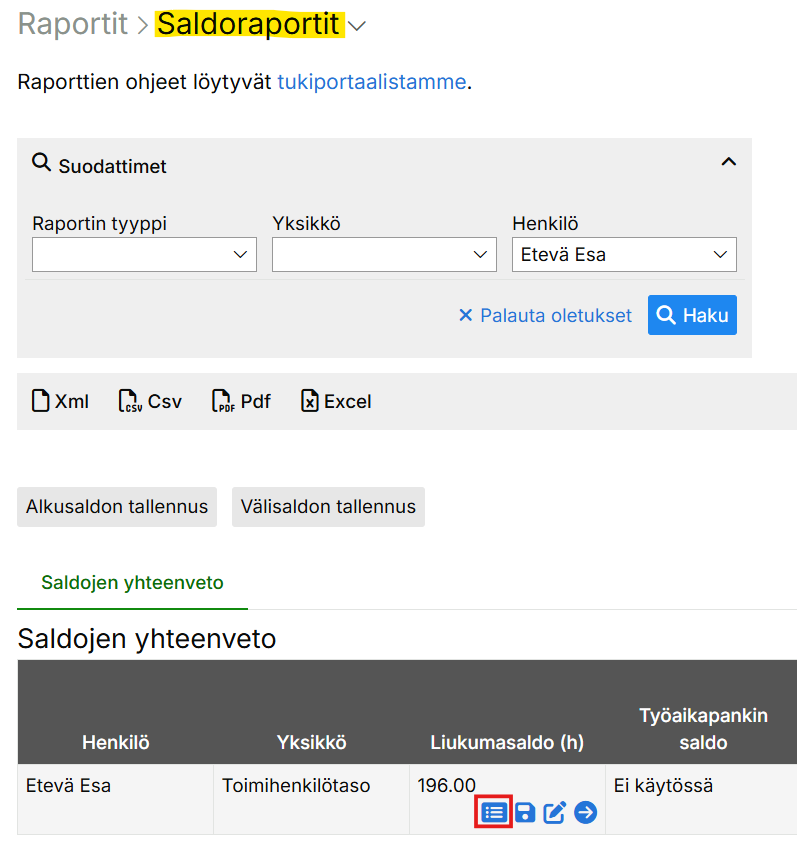The width and height of the screenshot is (797, 845).
Task: Open the list details icon in Liukumasaldo cell
Action: [x=493, y=813]
